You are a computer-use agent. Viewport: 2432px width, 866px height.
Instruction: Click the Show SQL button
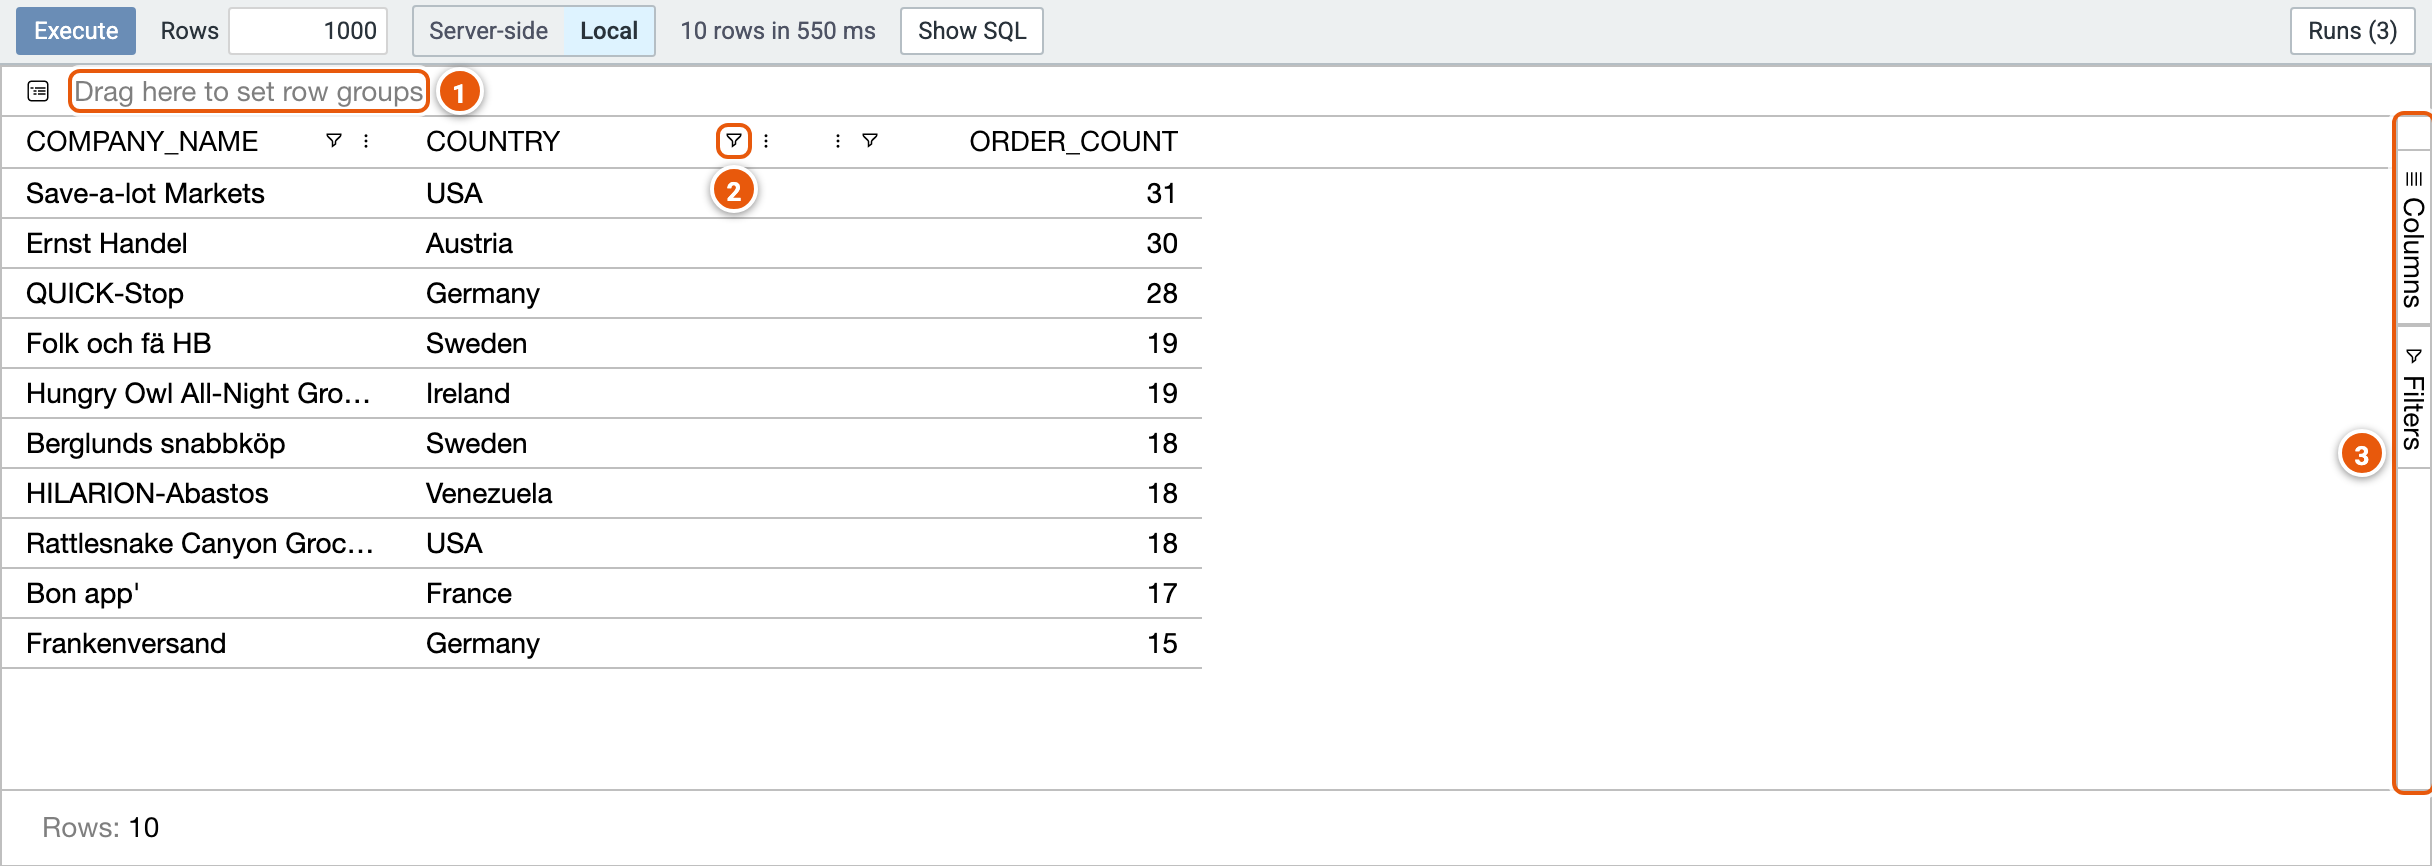click(x=972, y=31)
